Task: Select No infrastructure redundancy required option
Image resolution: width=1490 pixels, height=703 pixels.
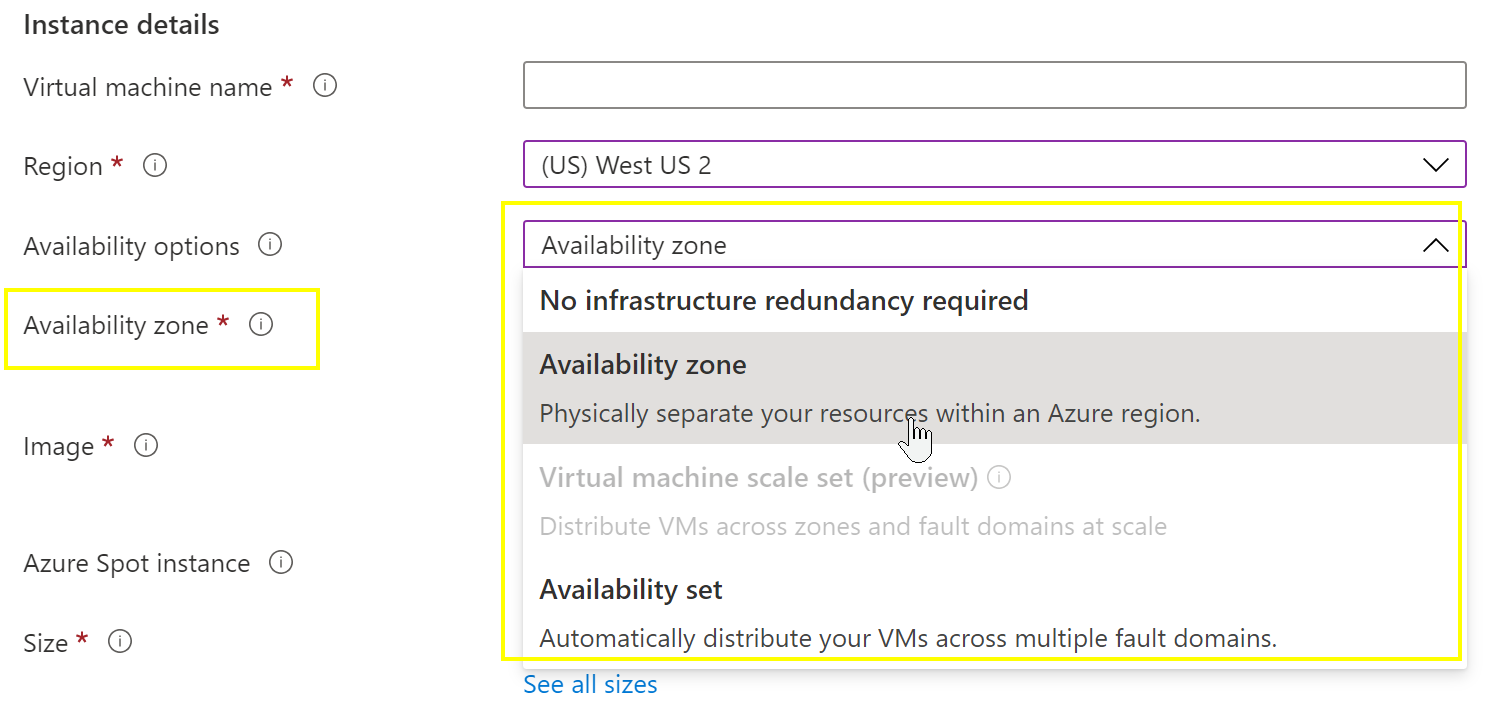Action: tap(783, 300)
